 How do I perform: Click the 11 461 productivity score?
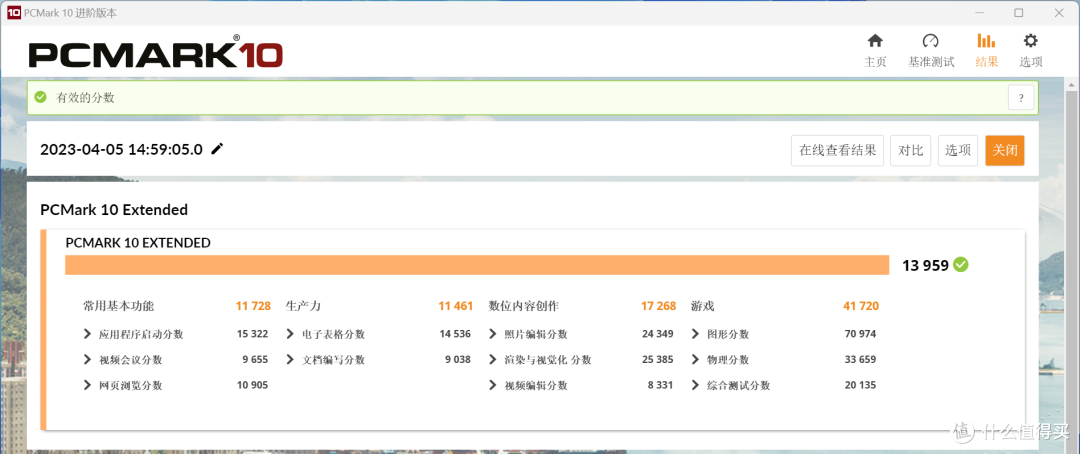click(x=455, y=306)
